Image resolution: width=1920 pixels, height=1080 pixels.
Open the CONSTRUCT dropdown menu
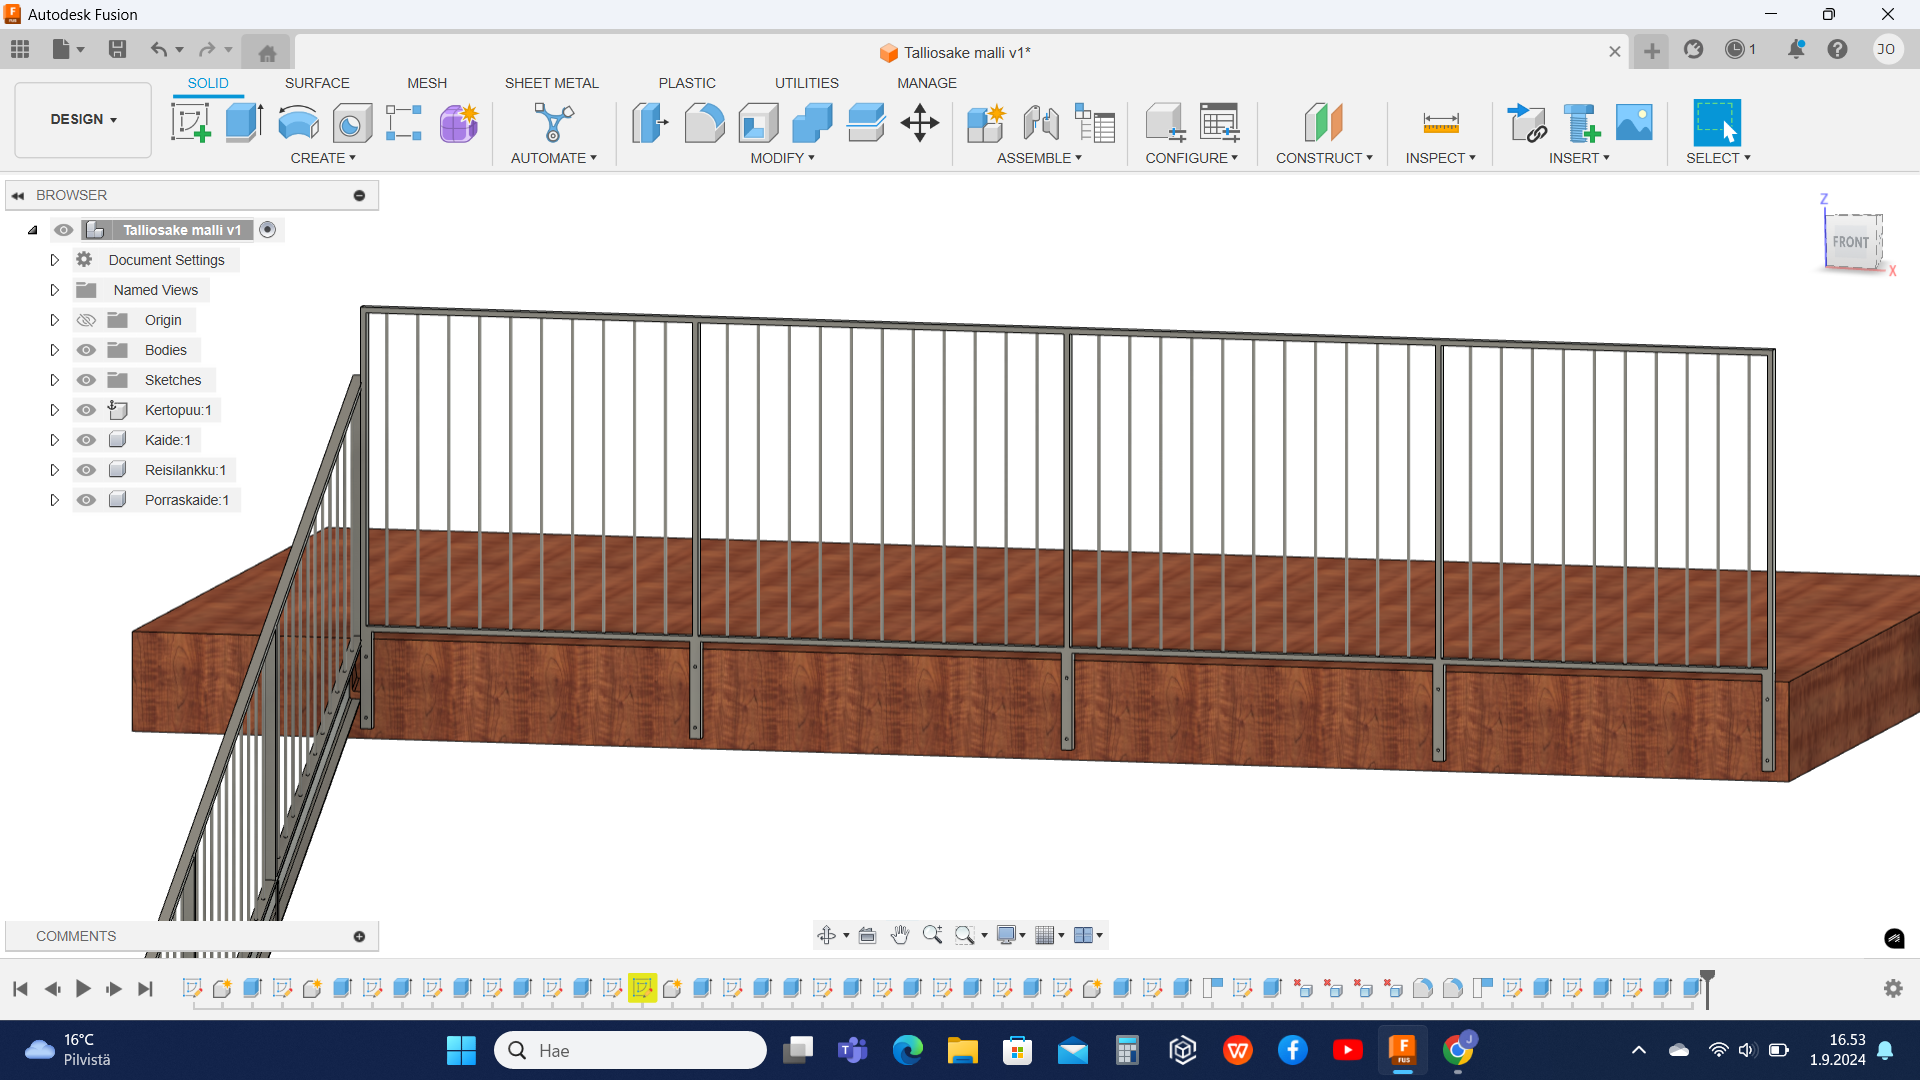click(1323, 158)
